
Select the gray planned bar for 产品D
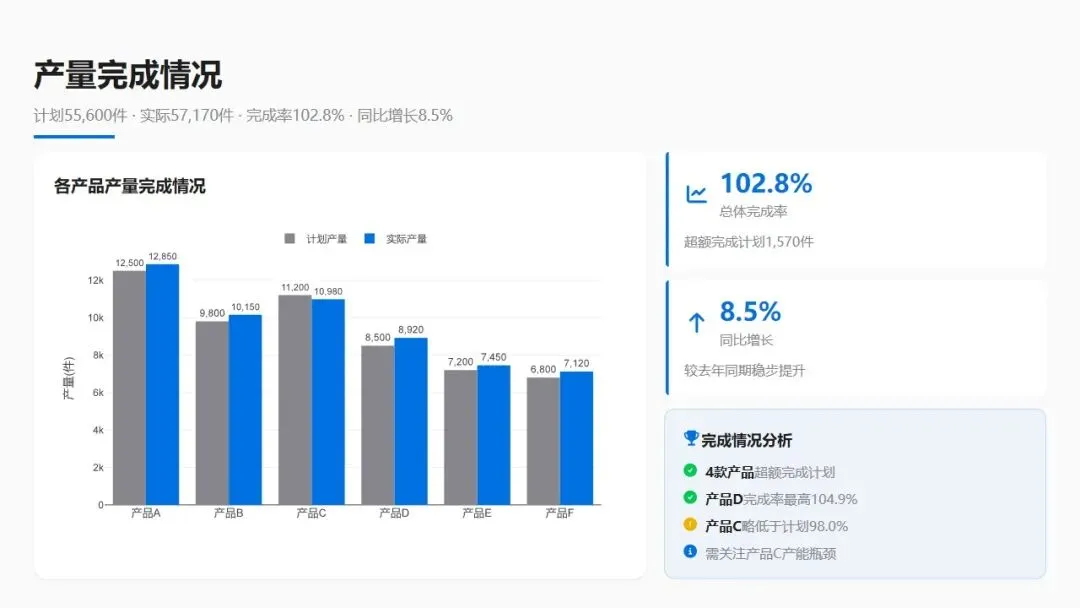[377, 425]
